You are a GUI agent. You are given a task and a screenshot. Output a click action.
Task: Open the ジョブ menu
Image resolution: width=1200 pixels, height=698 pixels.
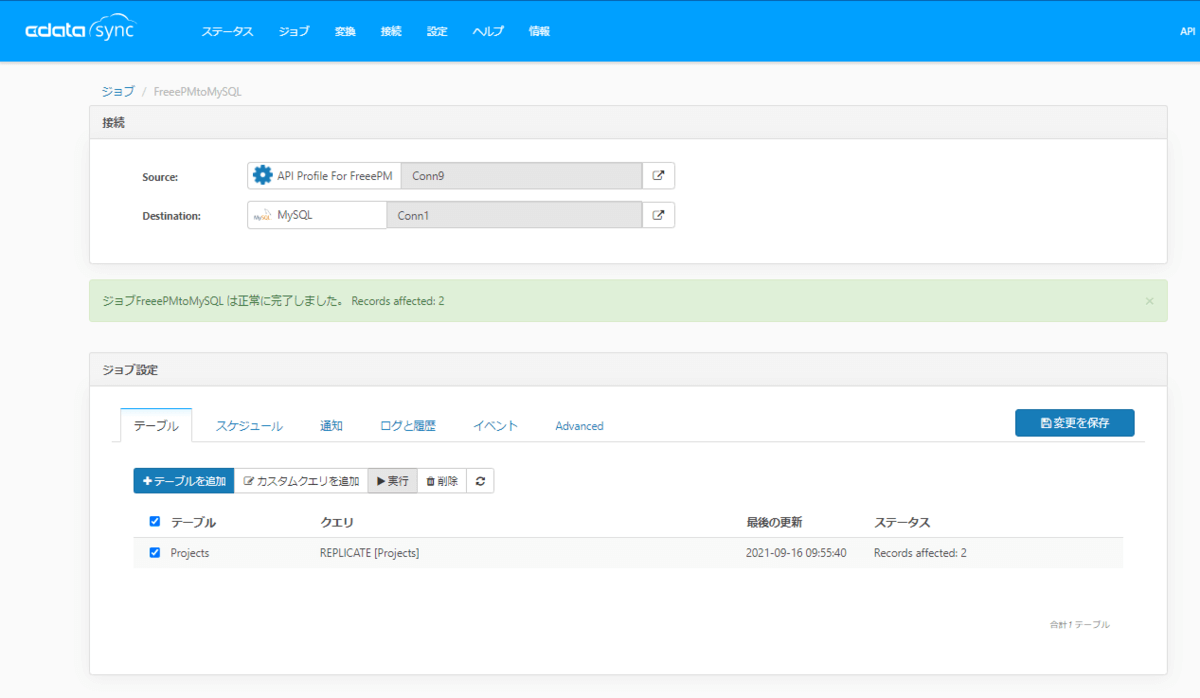(294, 31)
